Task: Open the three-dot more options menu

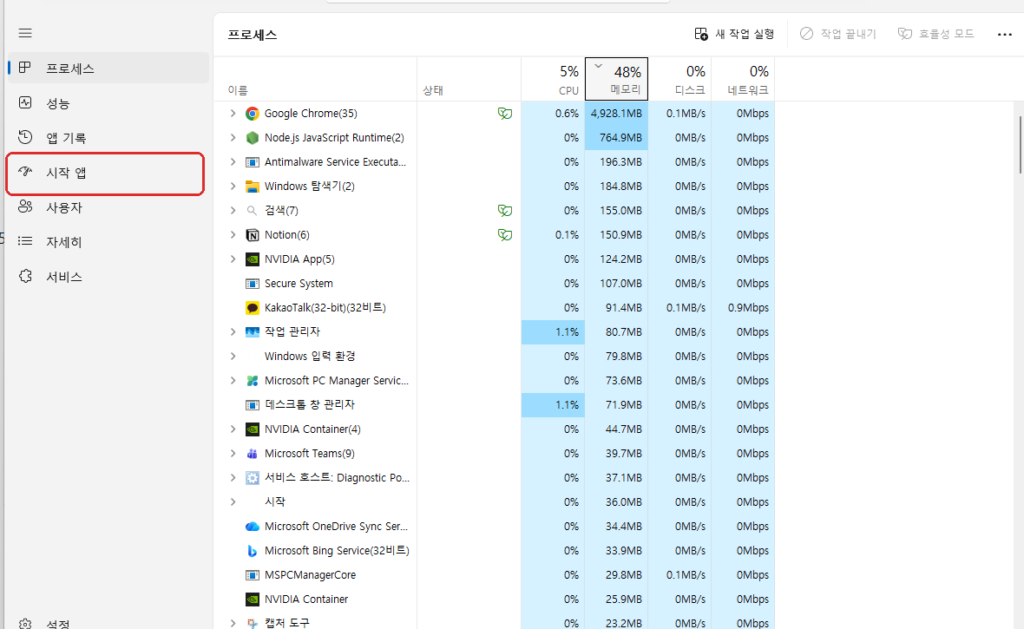Action: tap(1004, 35)
